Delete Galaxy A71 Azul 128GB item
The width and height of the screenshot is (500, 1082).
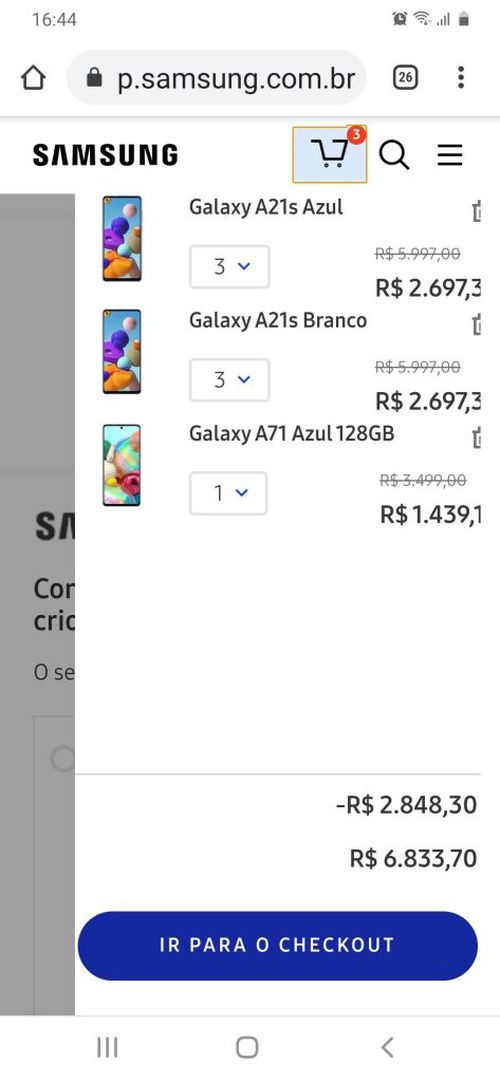coord(477,438)
